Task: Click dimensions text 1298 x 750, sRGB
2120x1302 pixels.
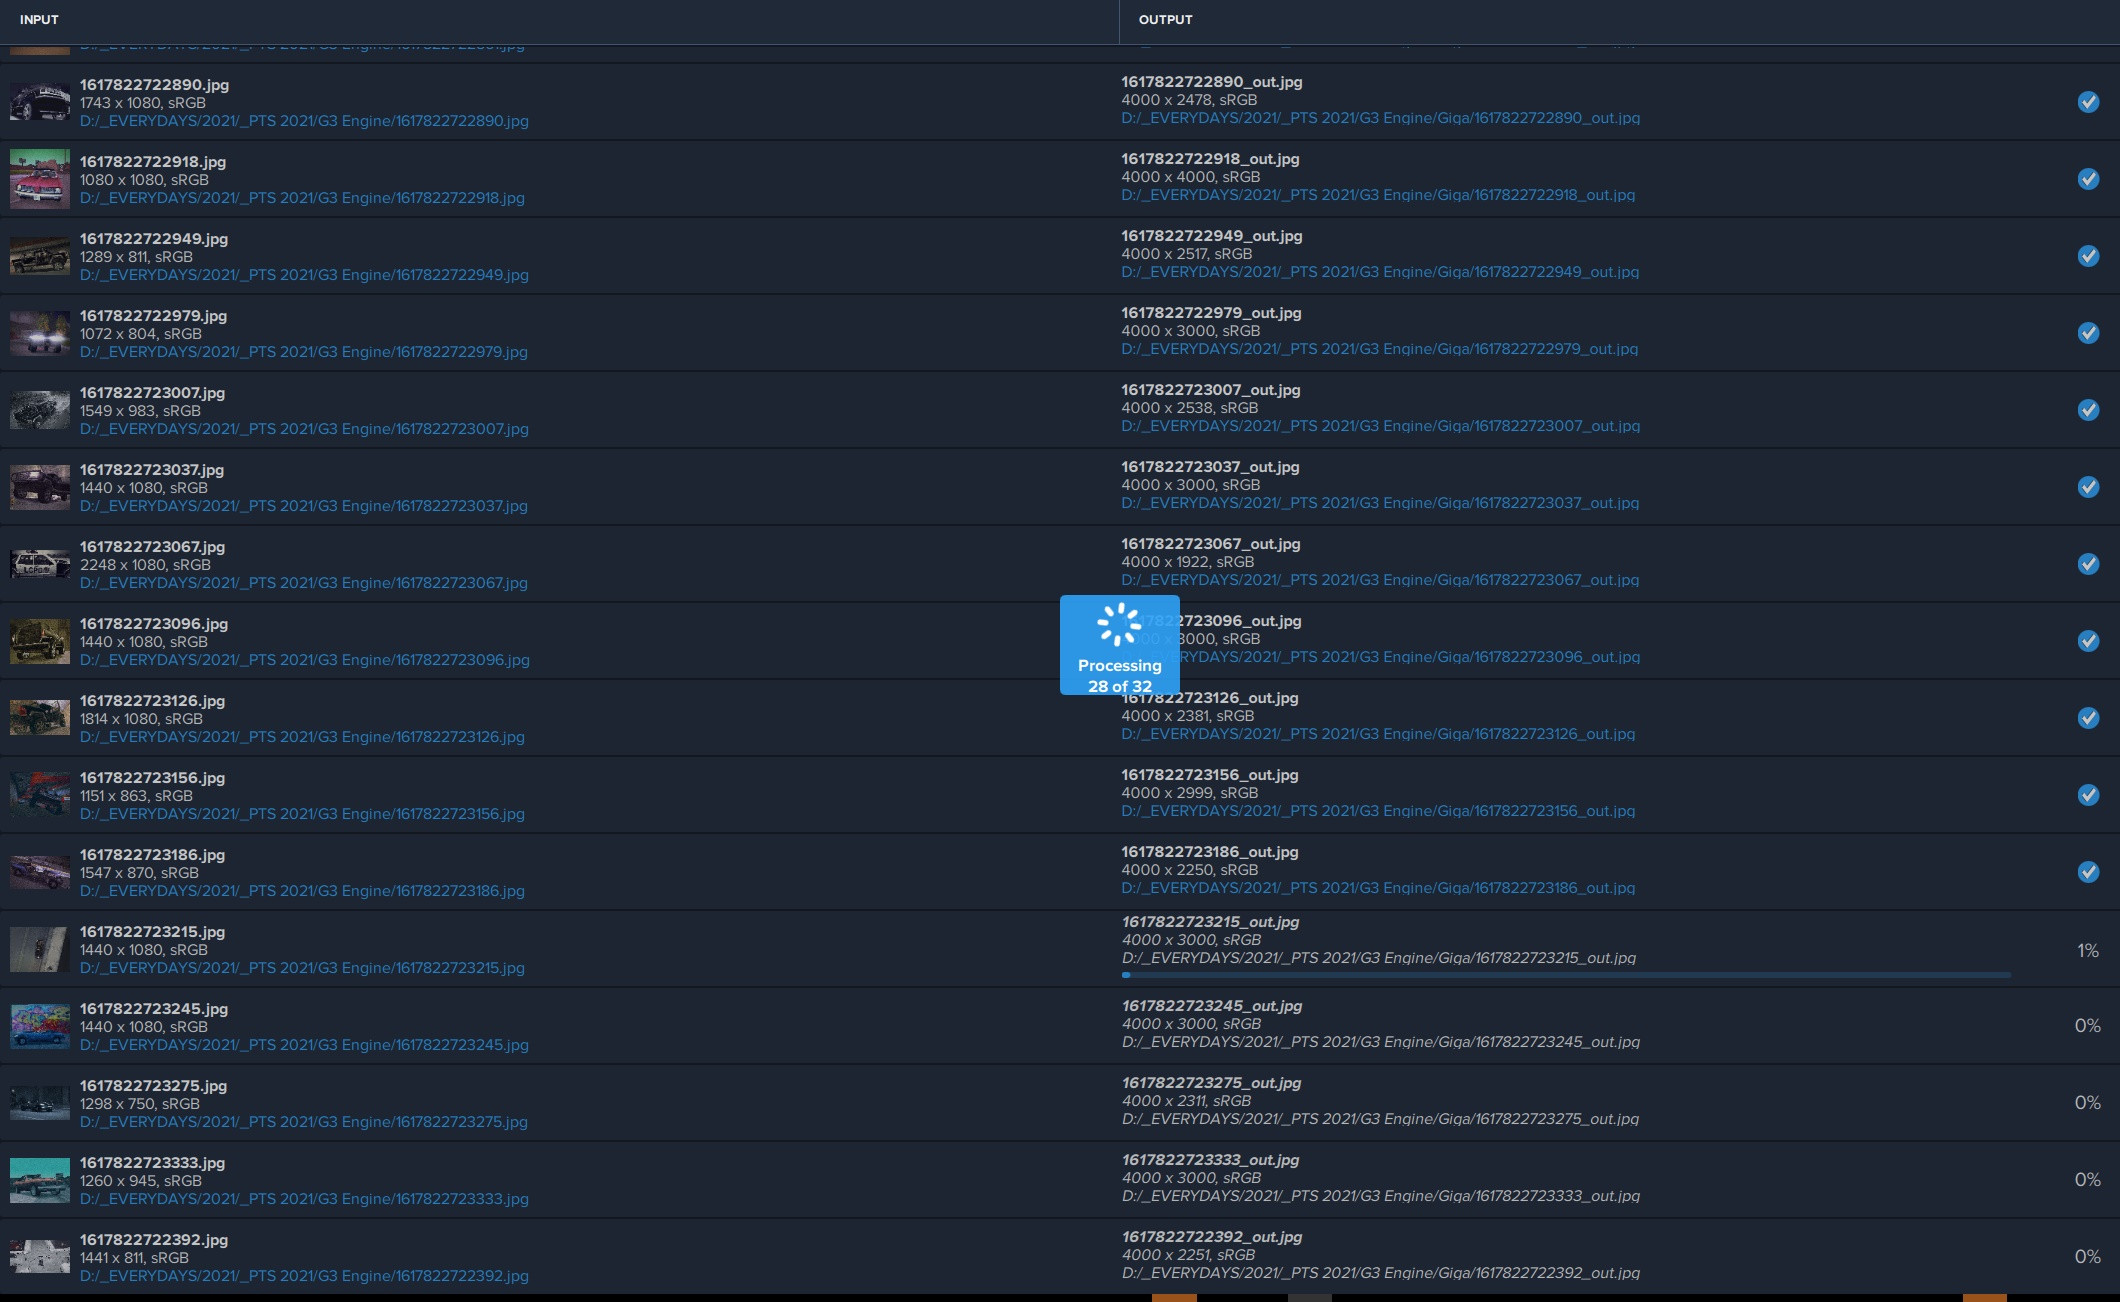Action: [x=140, y=1104]
